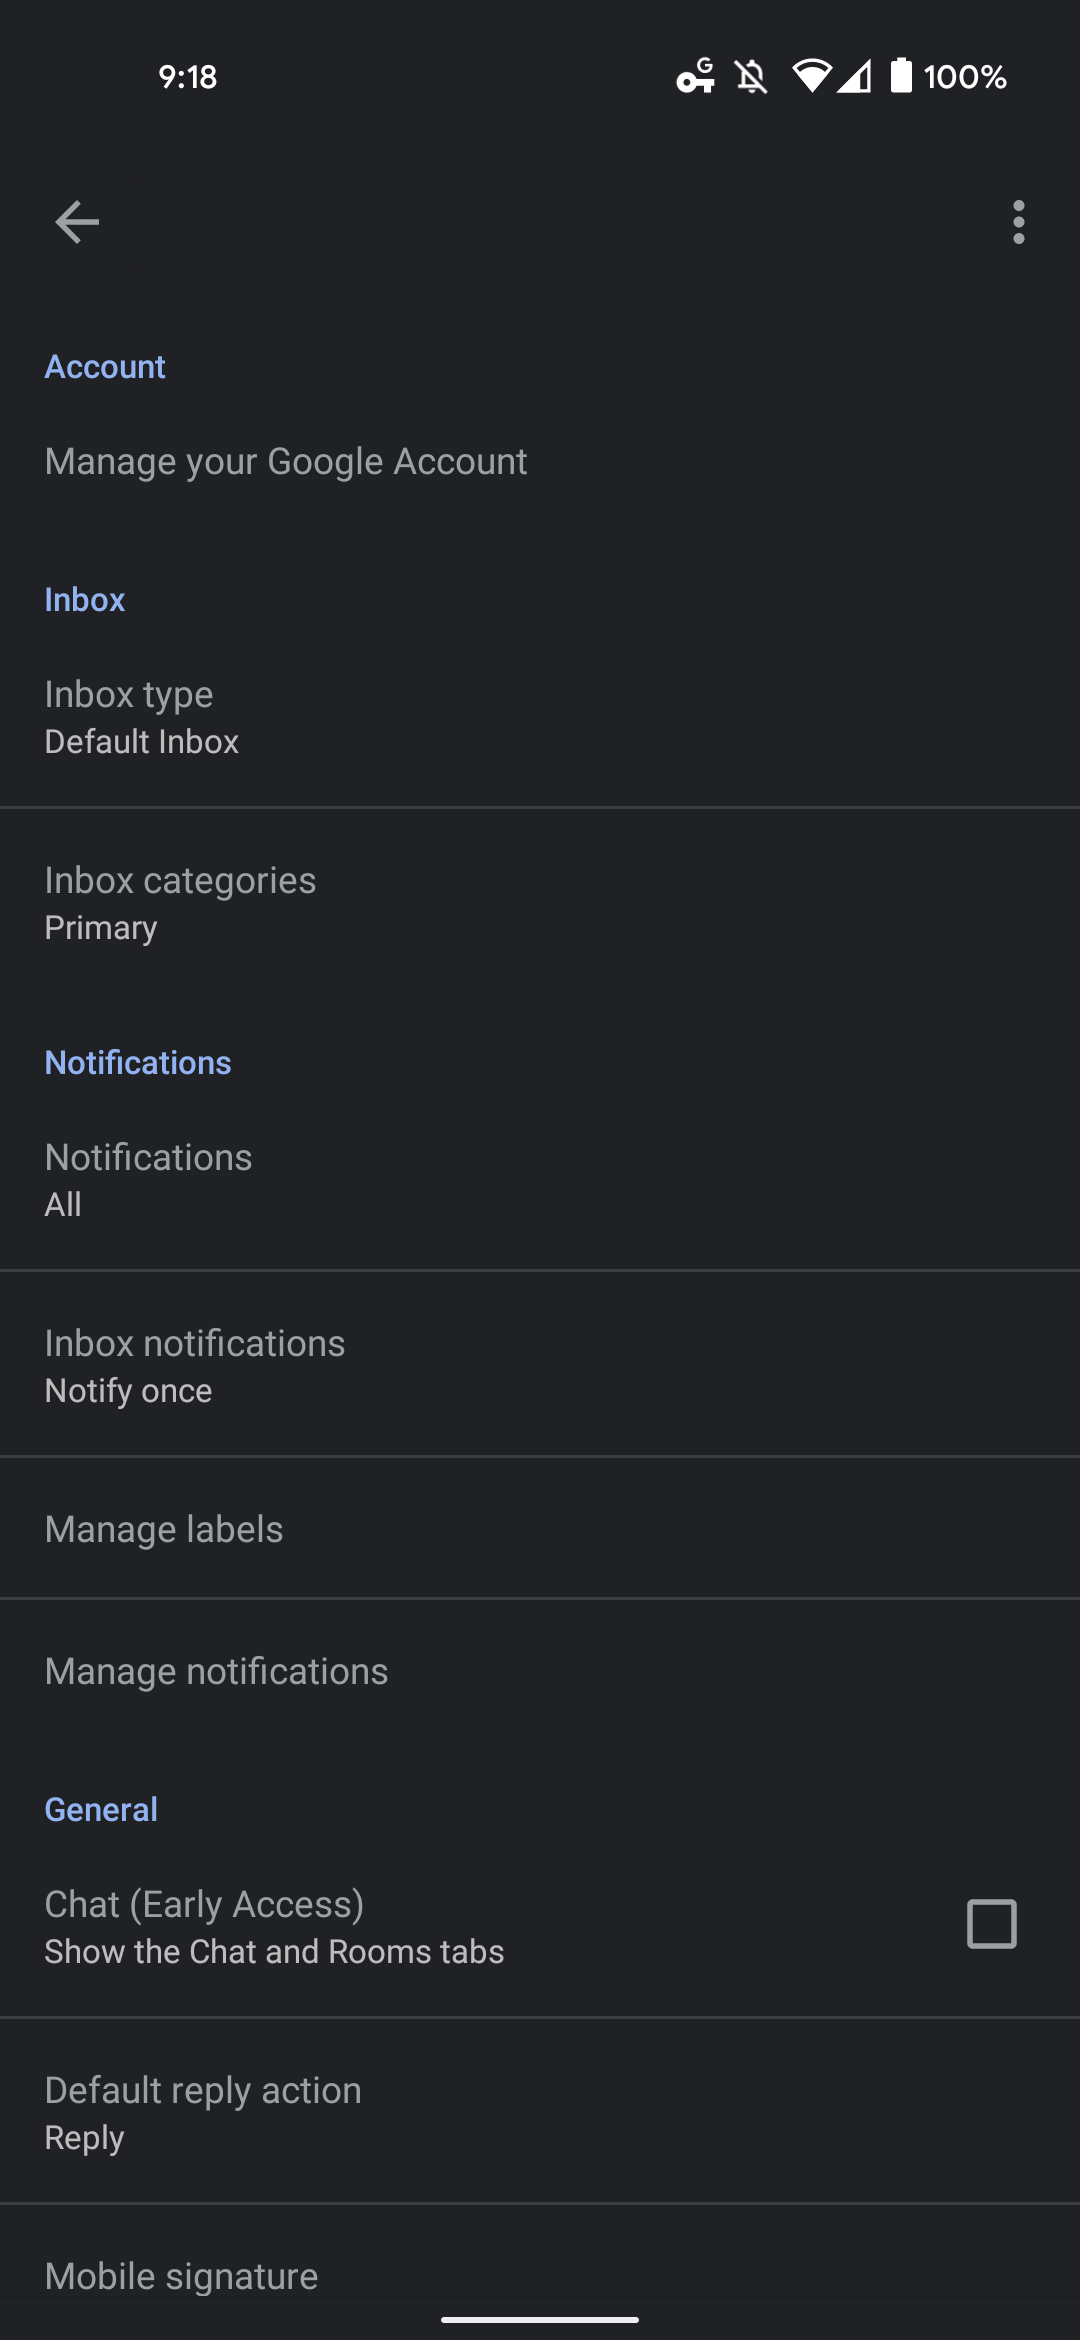This screenshot has width=1080, height=2340.
Task: Open Inbox categories settings
Action: click(x=540, y=903)
